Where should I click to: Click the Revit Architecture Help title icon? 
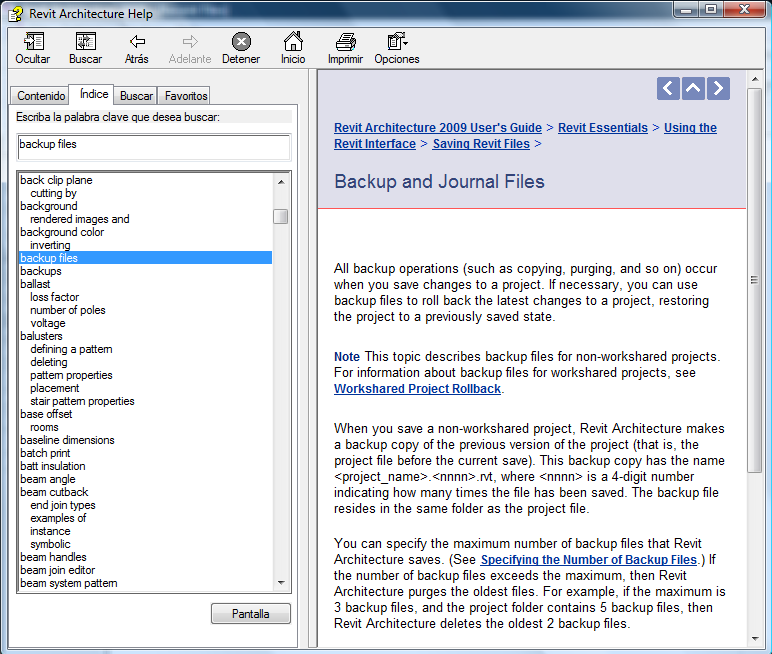click(x=16, y=14)
